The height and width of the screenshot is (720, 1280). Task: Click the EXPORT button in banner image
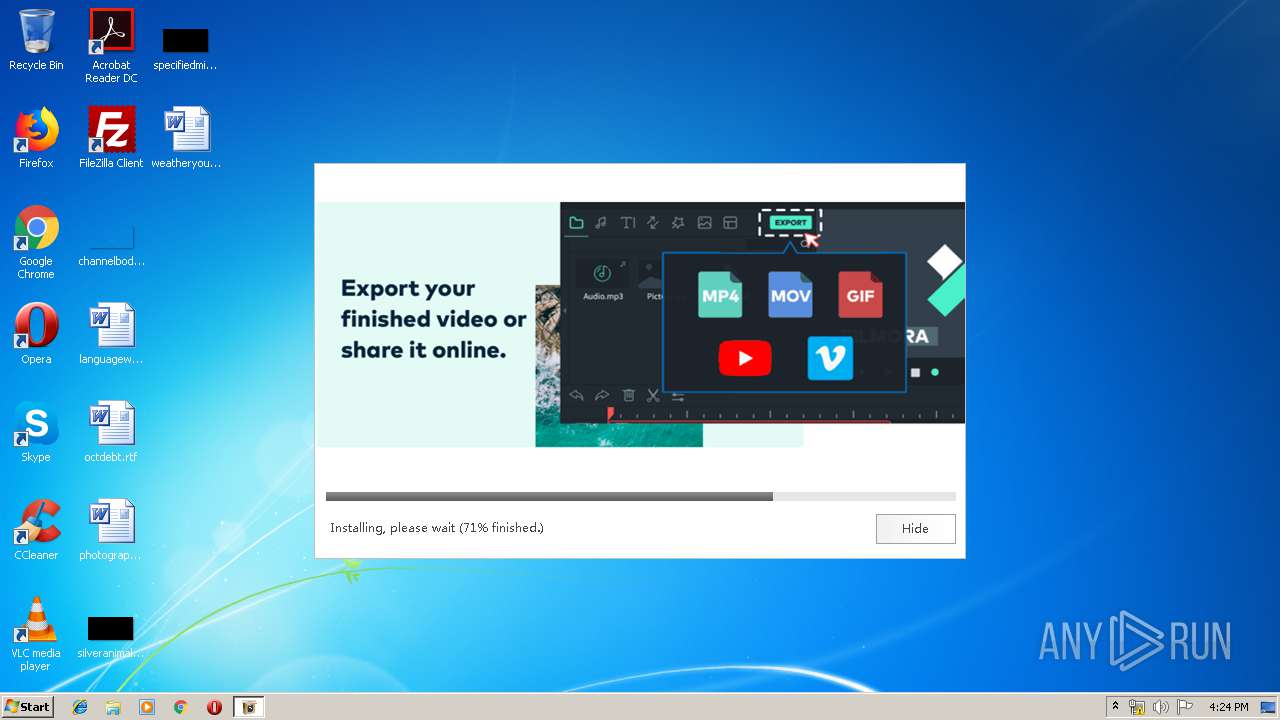790,222
